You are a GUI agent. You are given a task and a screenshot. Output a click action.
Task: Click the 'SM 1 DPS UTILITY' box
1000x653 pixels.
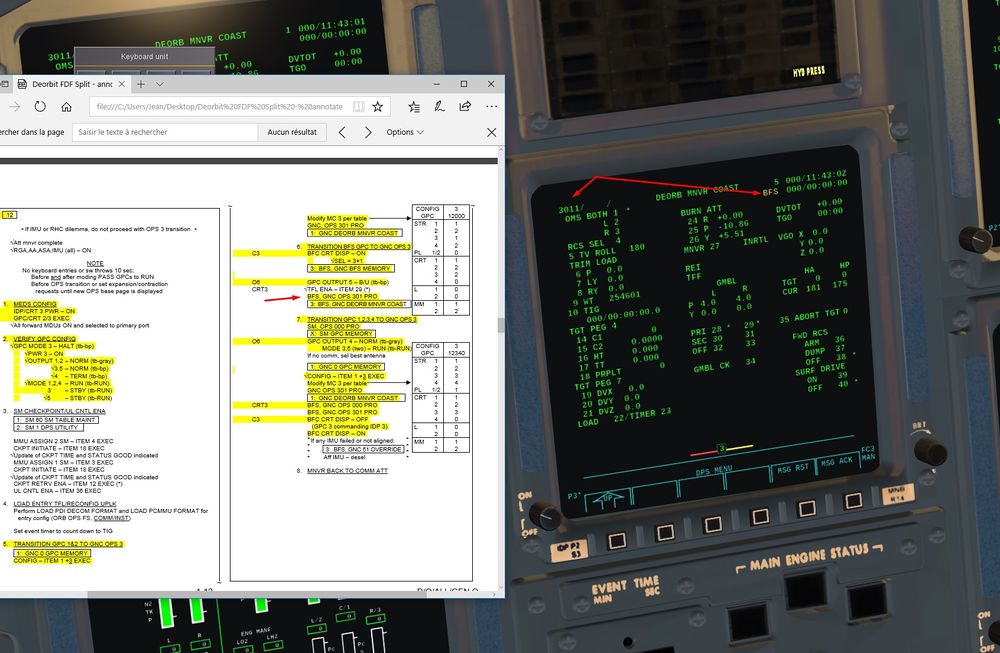coord(48,427)
